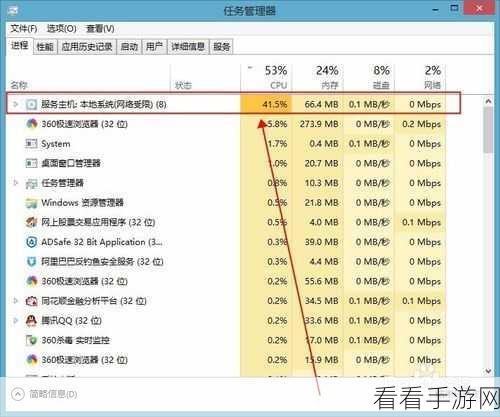Screen dimensions: 500x417
Task: Click 360极速浏览器 icon in 15.9 MB row
Action: (x=32, y=360)
